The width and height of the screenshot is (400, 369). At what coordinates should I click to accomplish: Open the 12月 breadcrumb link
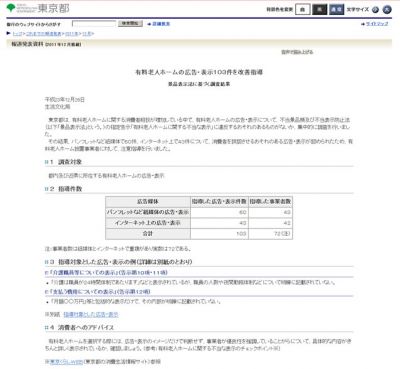click(87, 34)
